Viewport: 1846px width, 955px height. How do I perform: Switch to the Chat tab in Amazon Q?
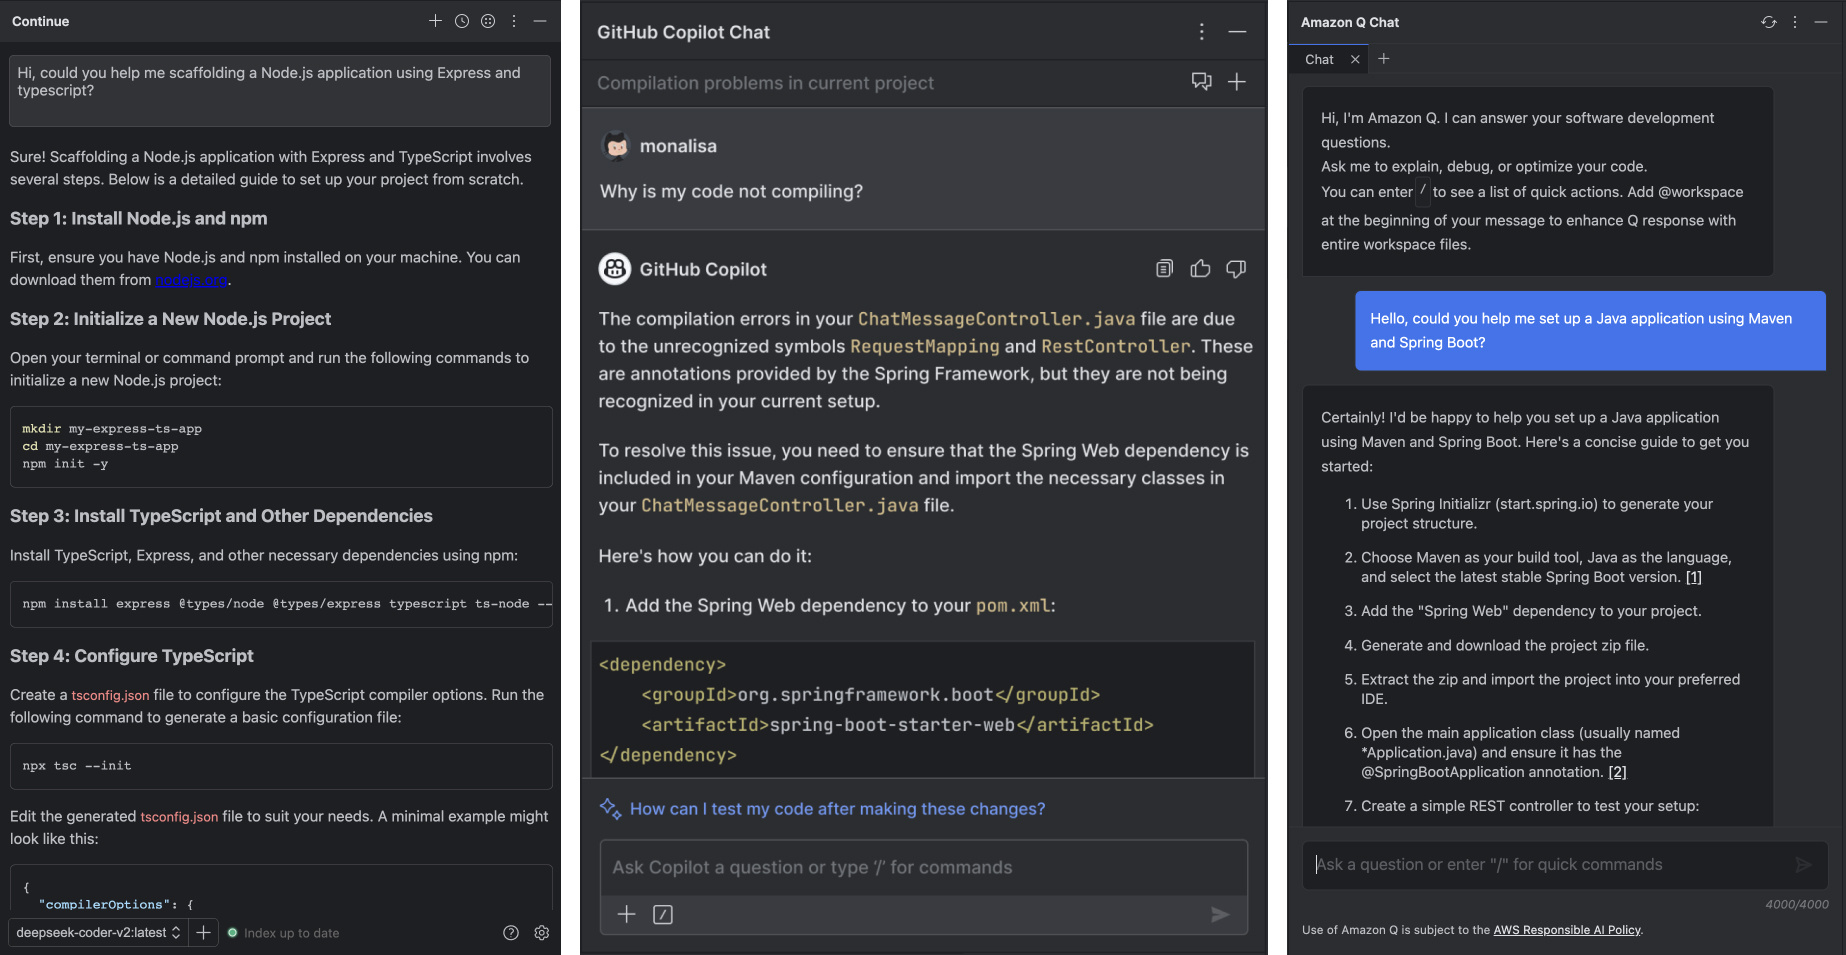tap(1318, 59)
